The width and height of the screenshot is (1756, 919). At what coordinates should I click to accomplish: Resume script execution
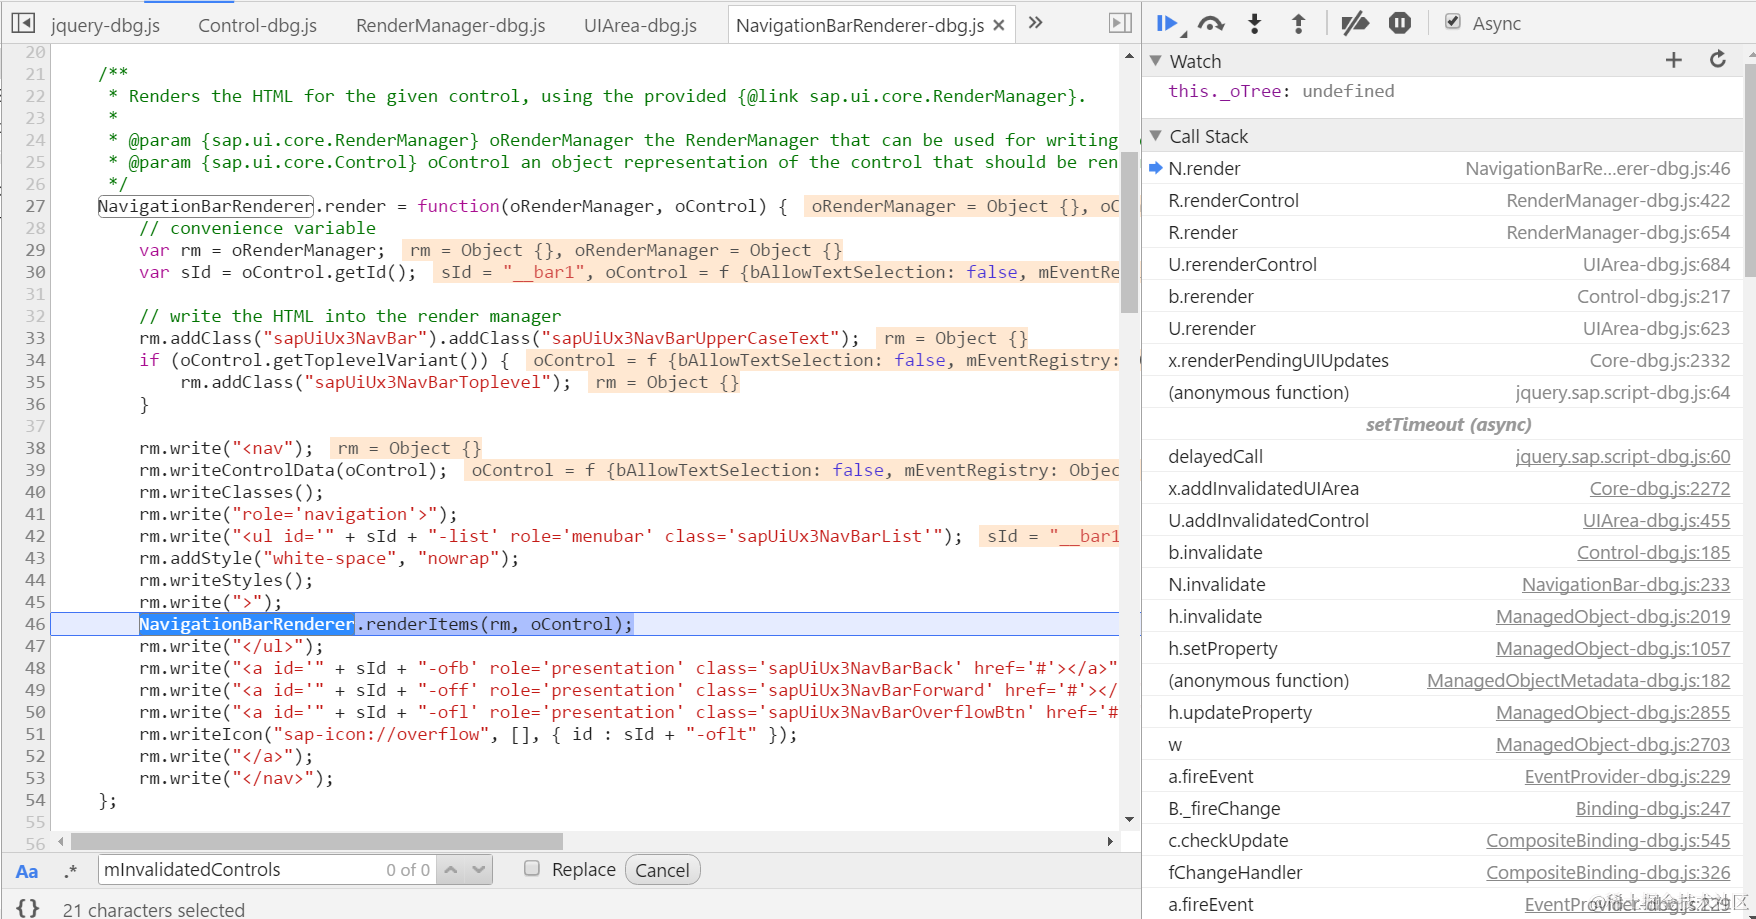coord(1167,23)
